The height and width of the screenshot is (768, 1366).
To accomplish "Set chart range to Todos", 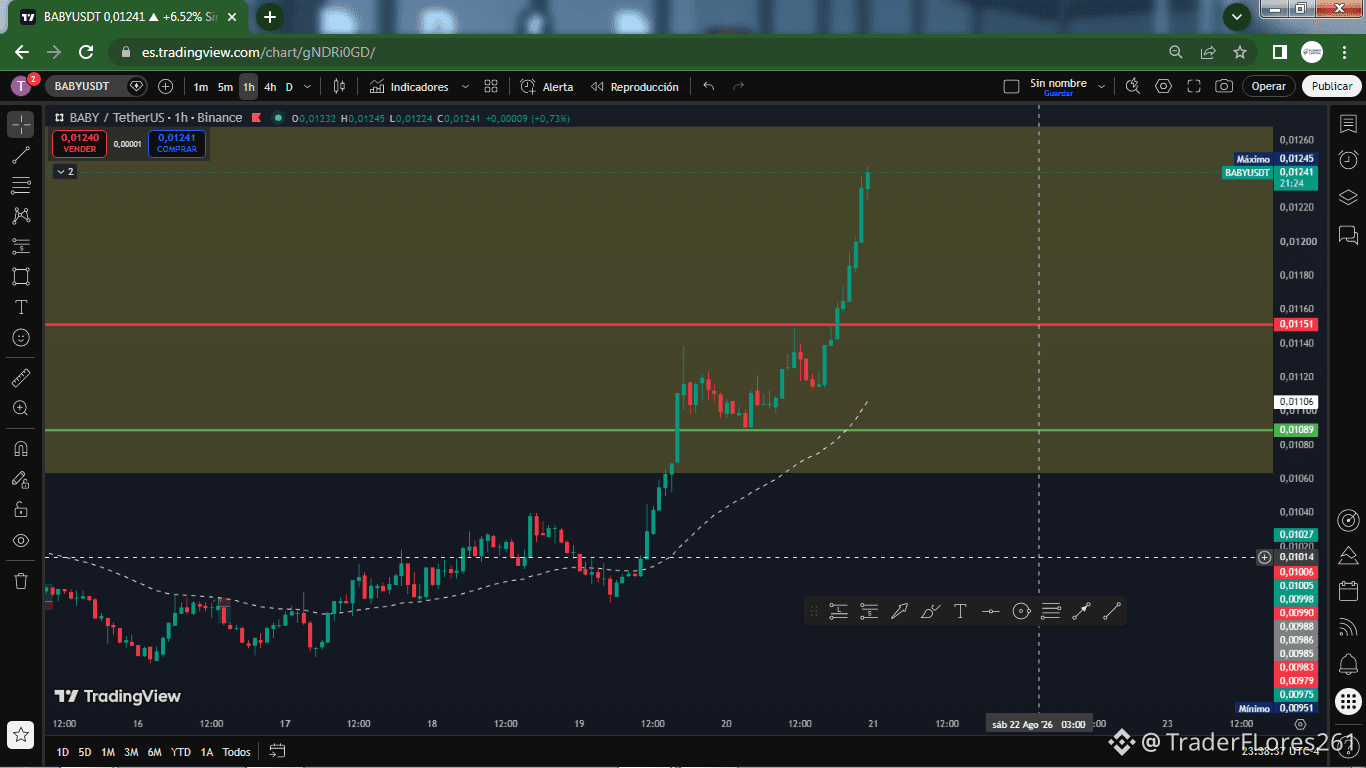I will click(236, 752).
